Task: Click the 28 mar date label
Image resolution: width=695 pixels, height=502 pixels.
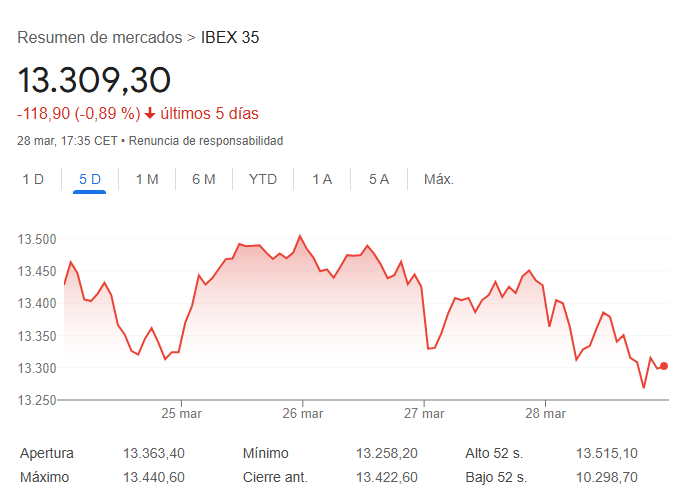Action: click(545, 412)
